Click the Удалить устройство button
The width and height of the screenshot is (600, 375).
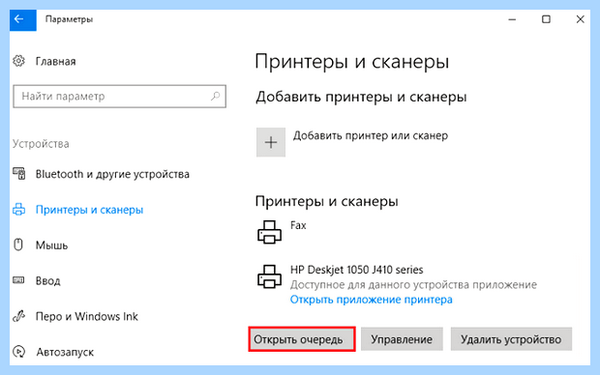pos(511,339)
